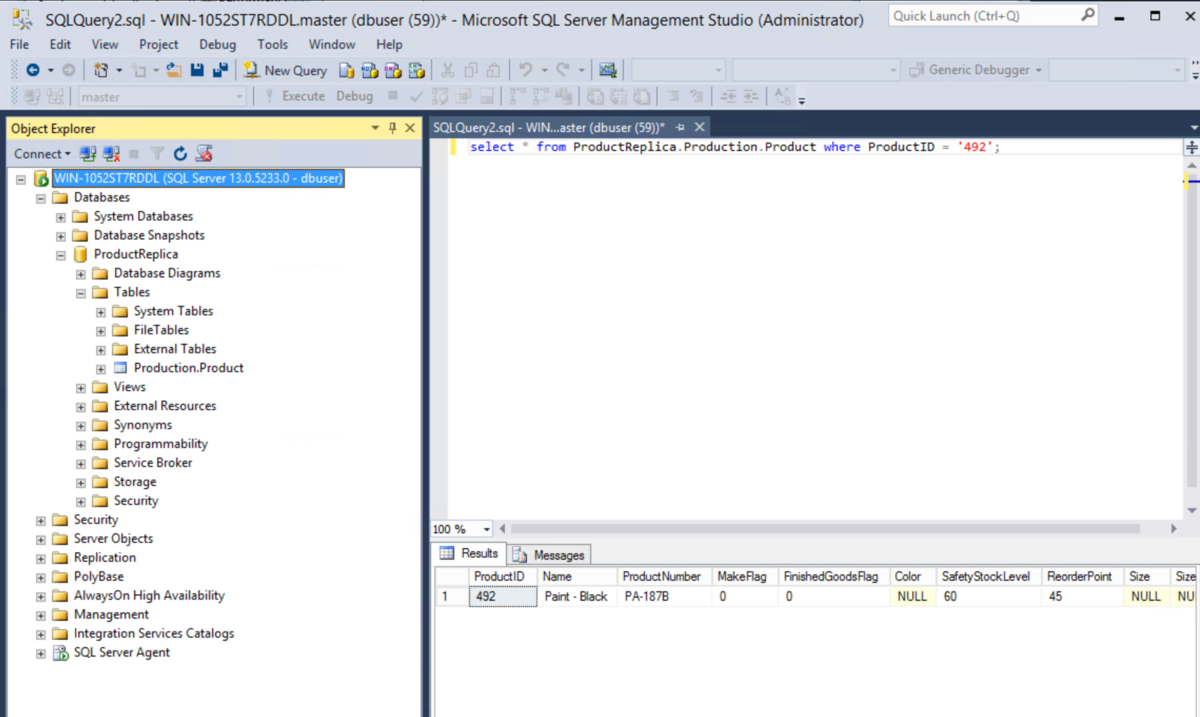Click the New Project icon in toolbar

pyautogui.click(x=101, y=70)
